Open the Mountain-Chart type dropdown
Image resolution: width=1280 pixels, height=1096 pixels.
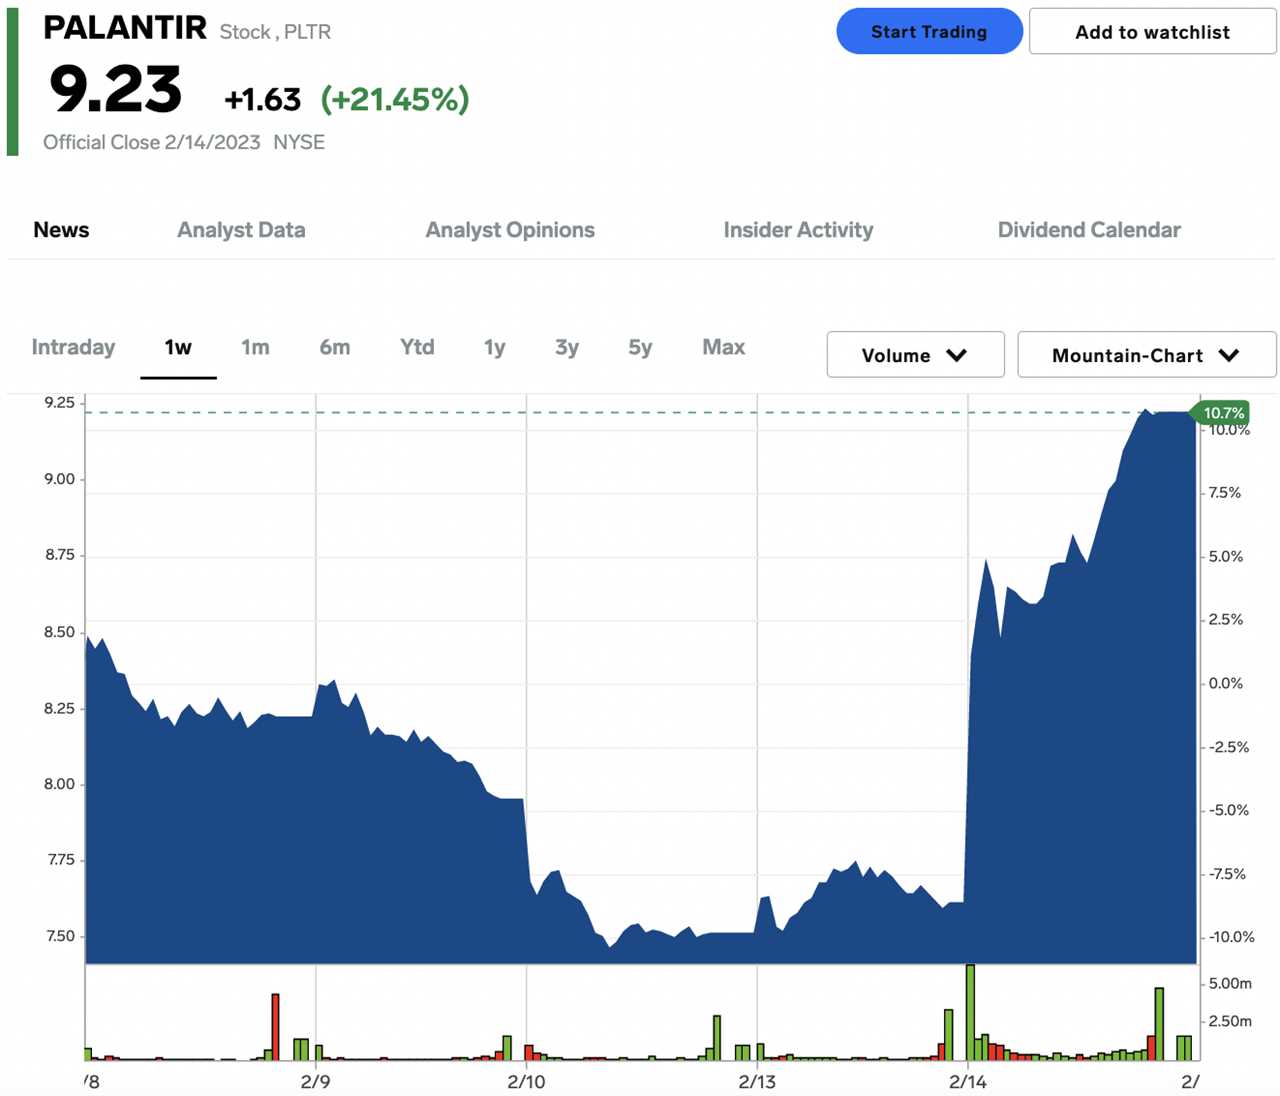1146,355
